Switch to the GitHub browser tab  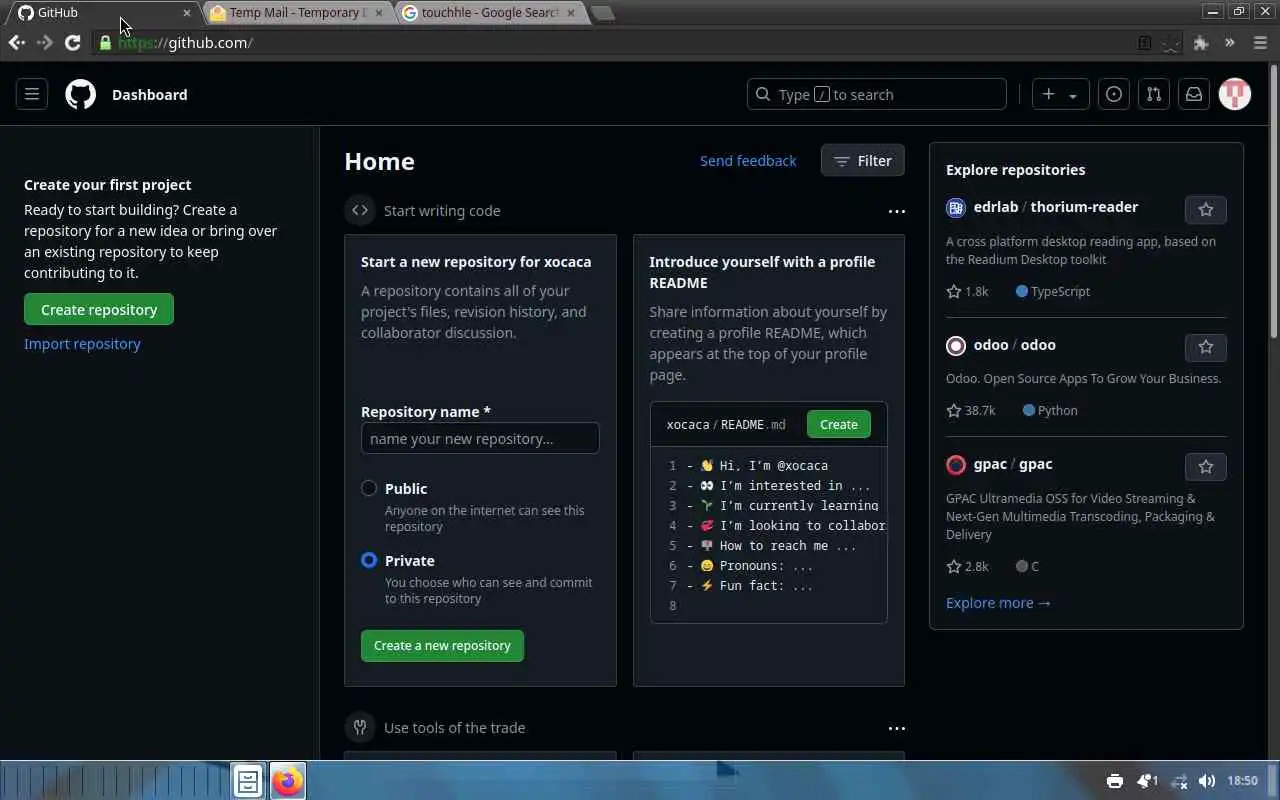[104, 13]
